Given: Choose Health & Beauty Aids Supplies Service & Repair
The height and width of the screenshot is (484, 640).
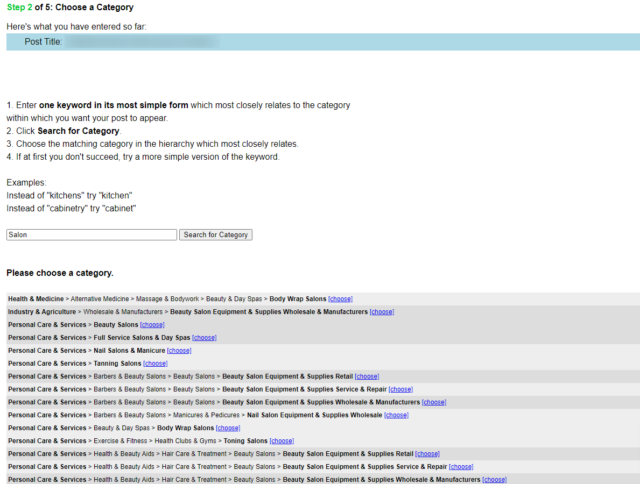Looking at the screenshot, I should pos(461,467).
